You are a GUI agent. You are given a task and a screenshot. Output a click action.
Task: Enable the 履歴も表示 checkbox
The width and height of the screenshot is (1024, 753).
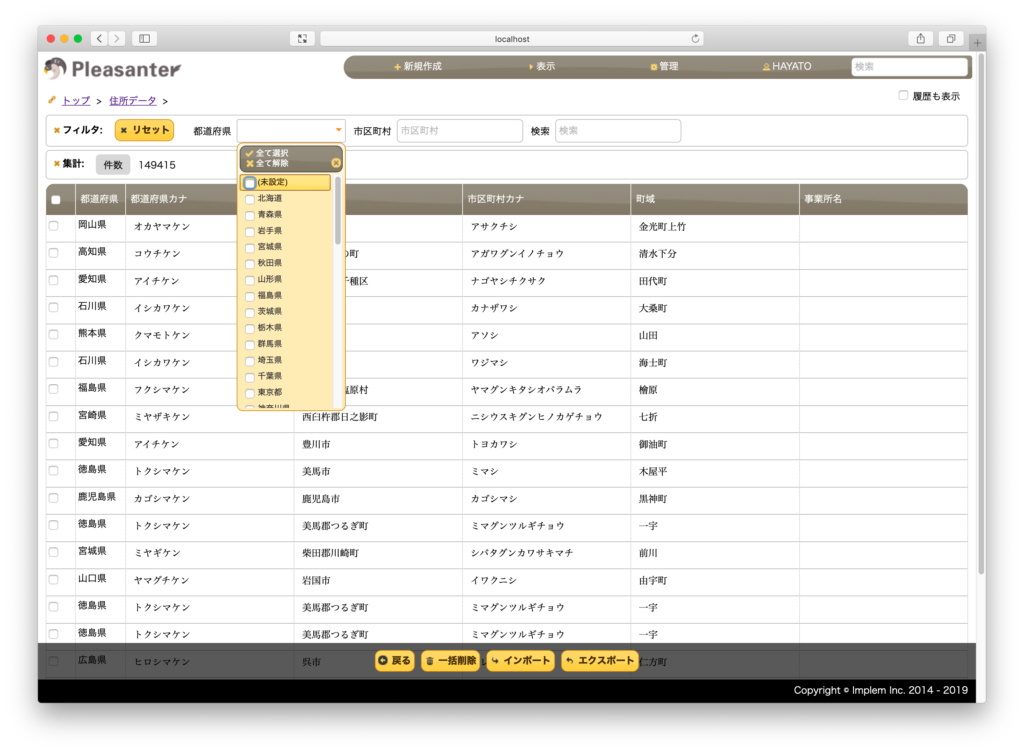pos(903,95)
